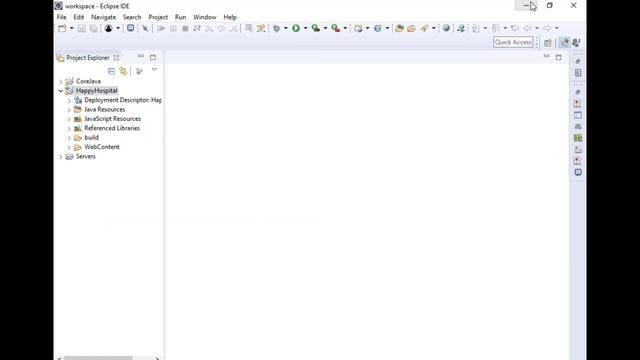The height and width of the screenshot is (360, 640).
Task: Open the Project menu
Action: [158, 17]
